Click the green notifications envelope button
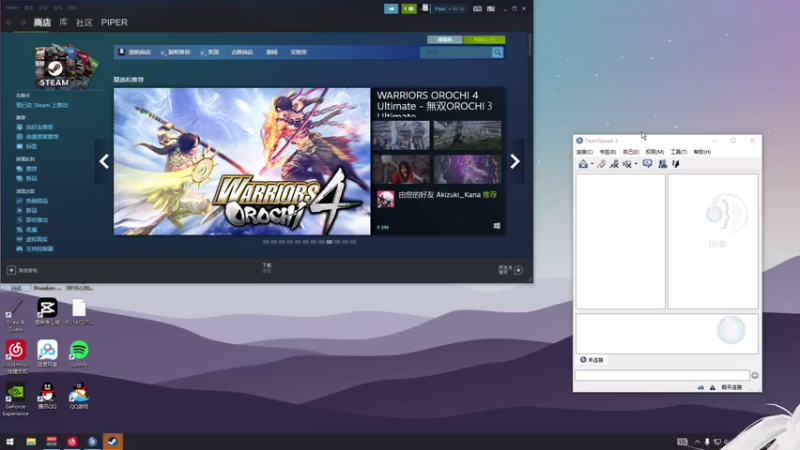800x450 pixels. (409, 9)
